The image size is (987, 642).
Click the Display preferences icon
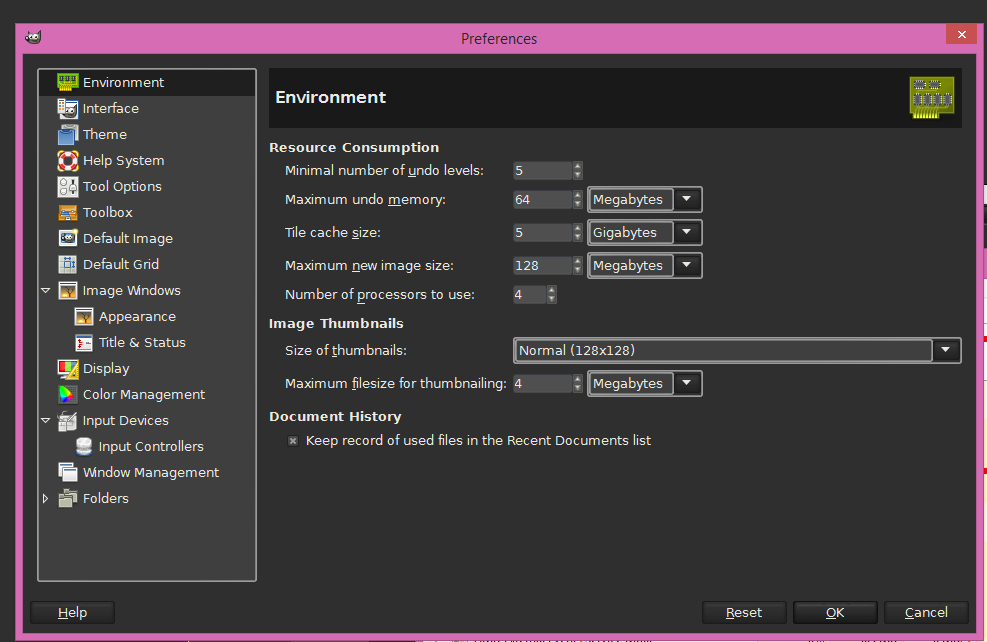(x=67, y=368)
